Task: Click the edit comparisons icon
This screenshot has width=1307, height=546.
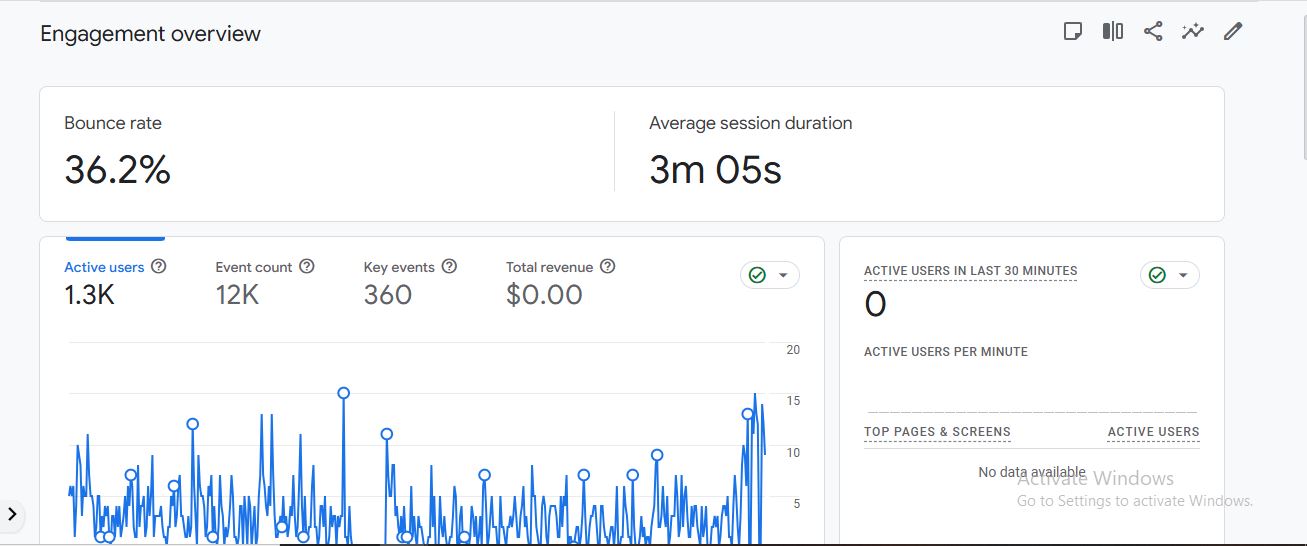Action: [x=1113, y=32]
